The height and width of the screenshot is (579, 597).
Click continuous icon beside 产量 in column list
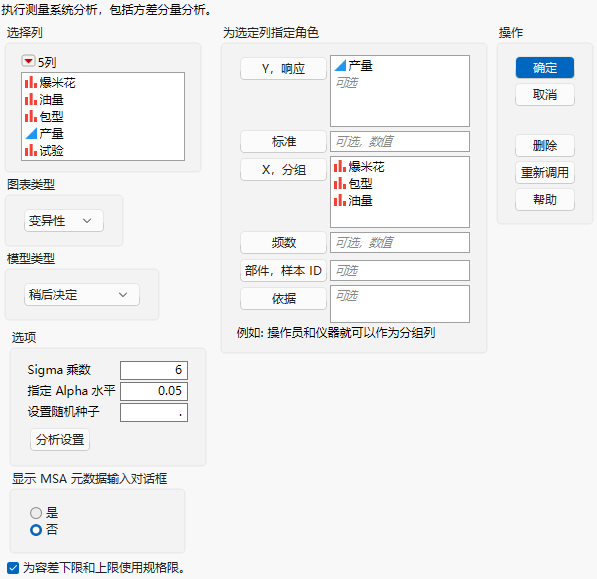point(31,134)
